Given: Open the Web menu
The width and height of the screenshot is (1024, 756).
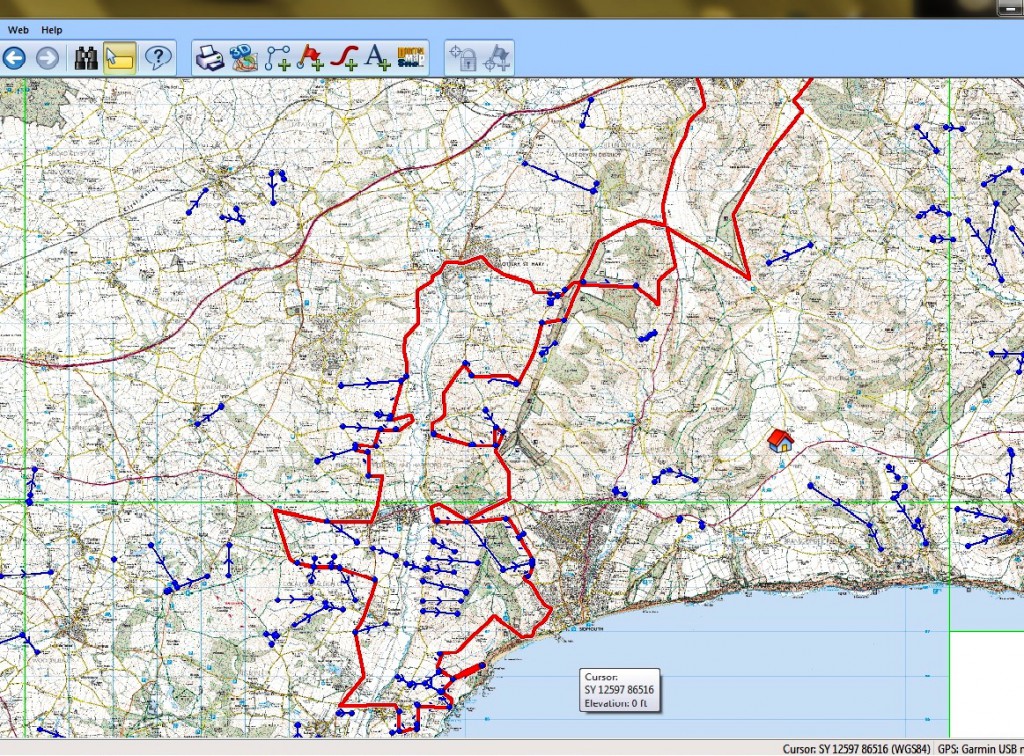Looking at the screenshot, I should [18, 30].
